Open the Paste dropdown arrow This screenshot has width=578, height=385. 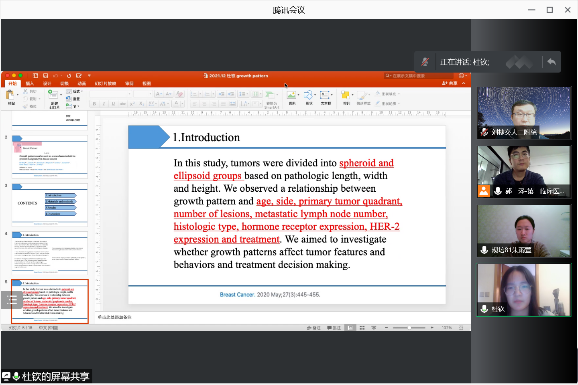click(x=17, y=95)
